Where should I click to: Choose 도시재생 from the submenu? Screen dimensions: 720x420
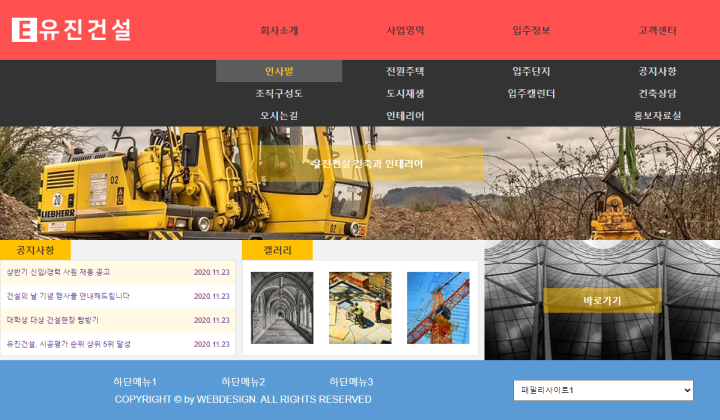(x=405, y=93)
